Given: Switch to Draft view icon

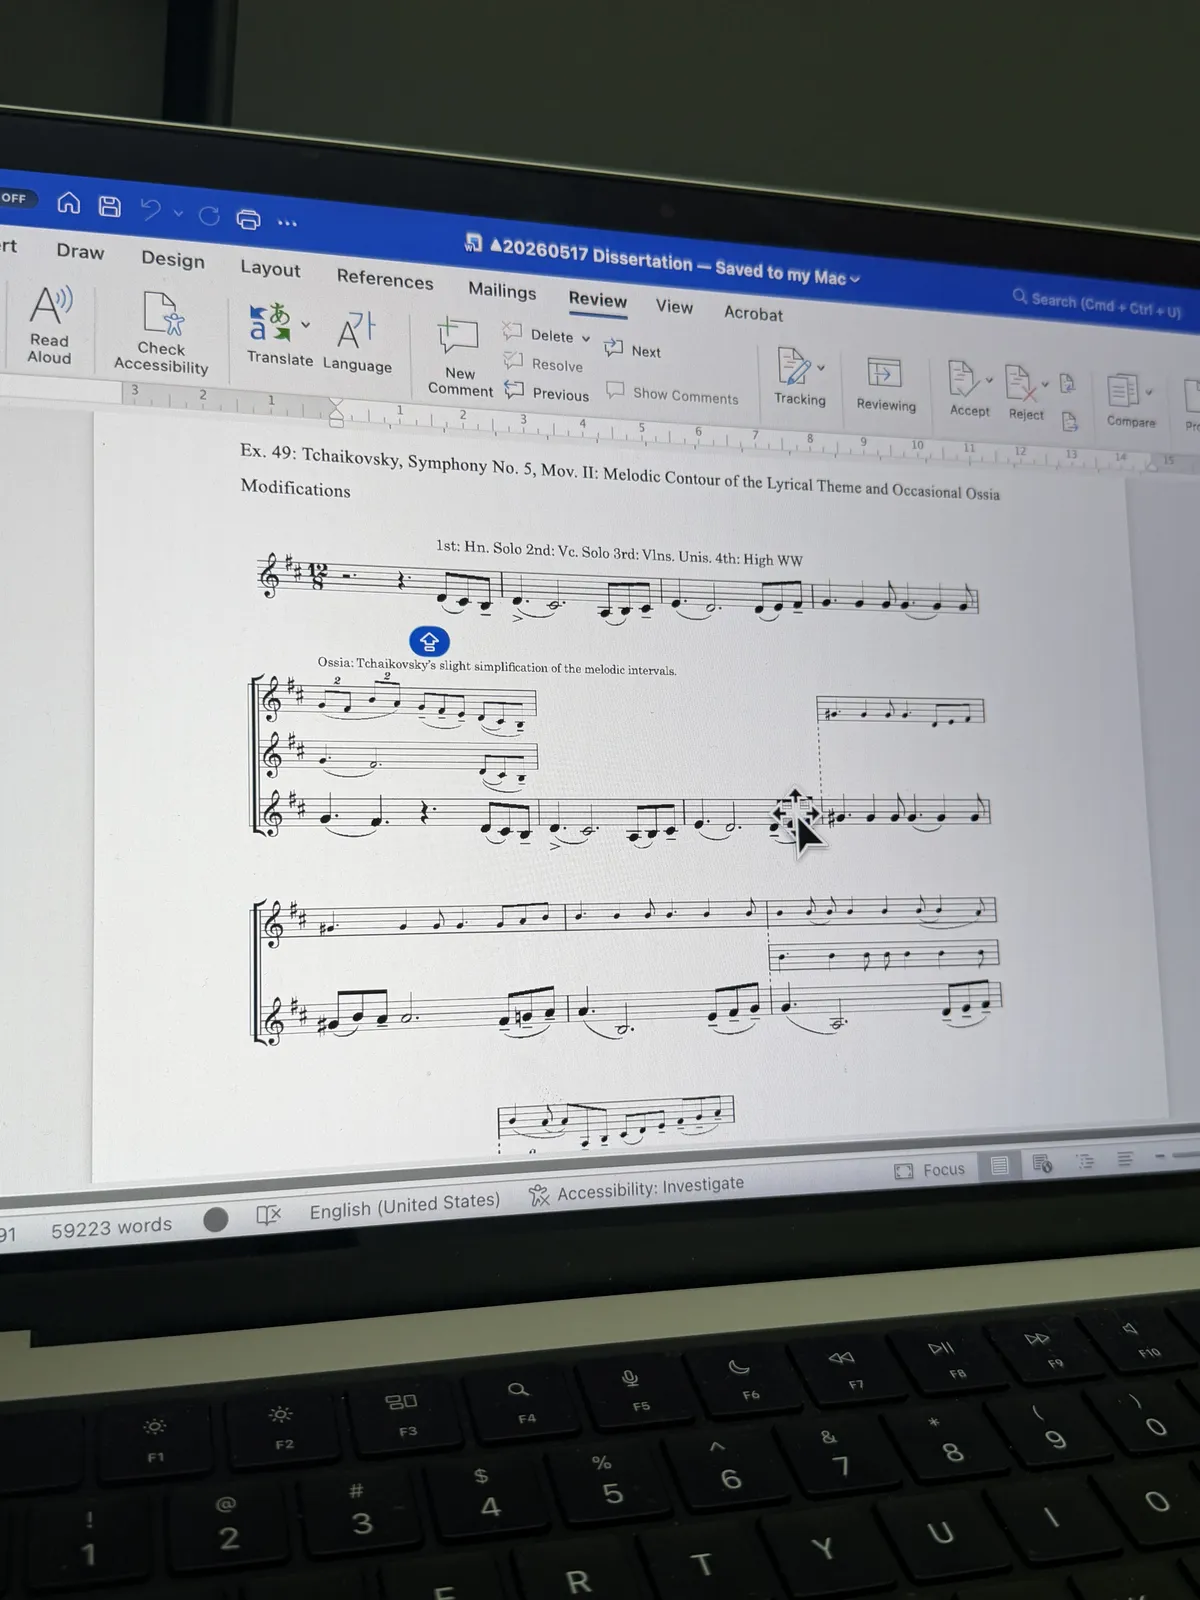Looking at the screenshot, I should [1125, 1159].
